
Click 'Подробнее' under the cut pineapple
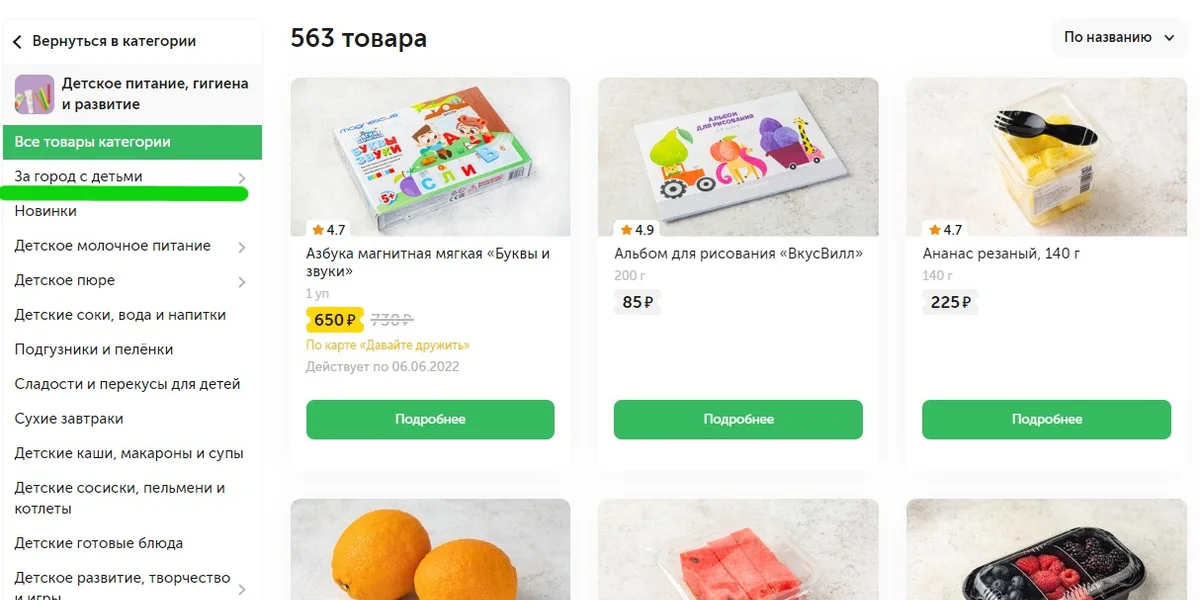point(1045,419)
